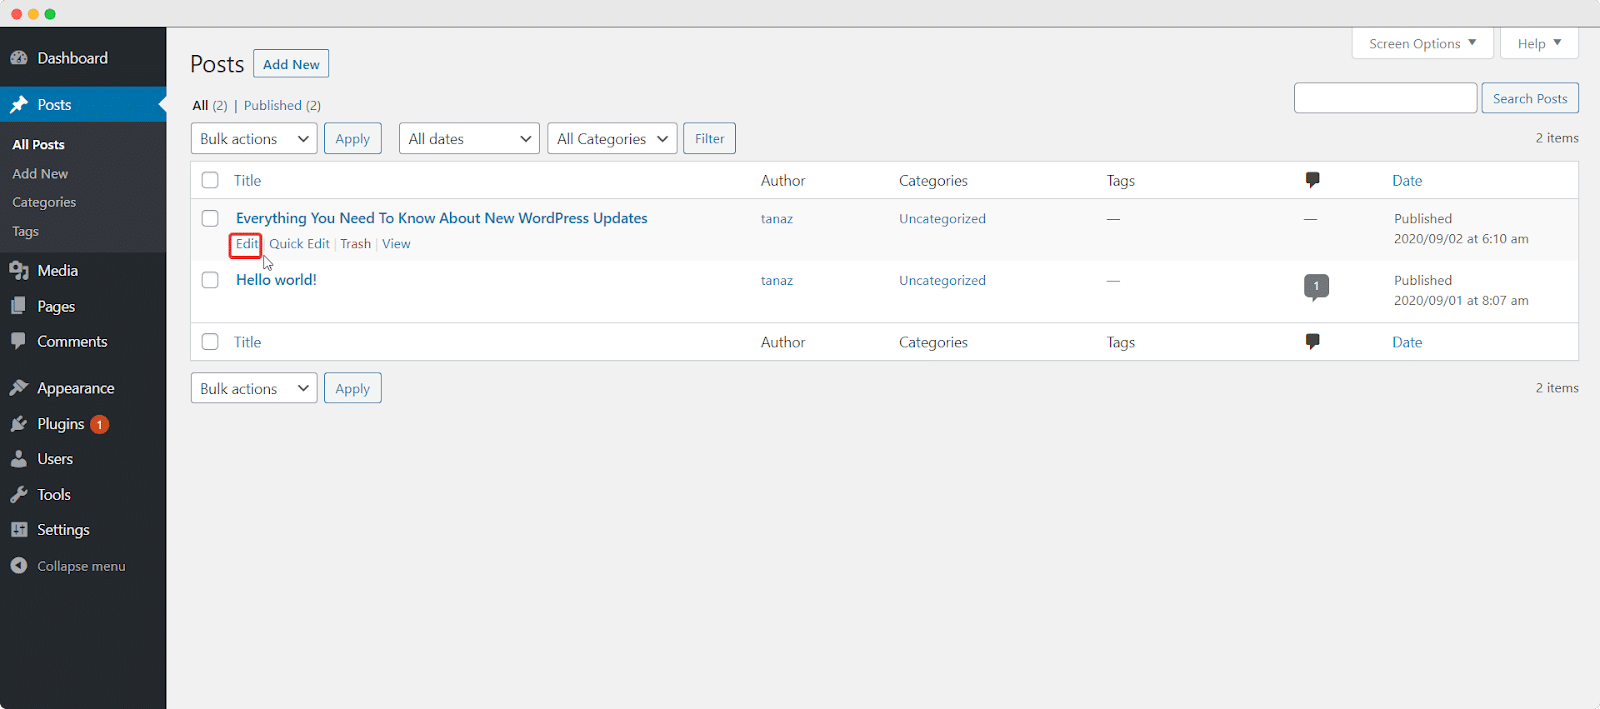Click the Pages icon in sidebar
1600x709 pixels.
[19, 307]
